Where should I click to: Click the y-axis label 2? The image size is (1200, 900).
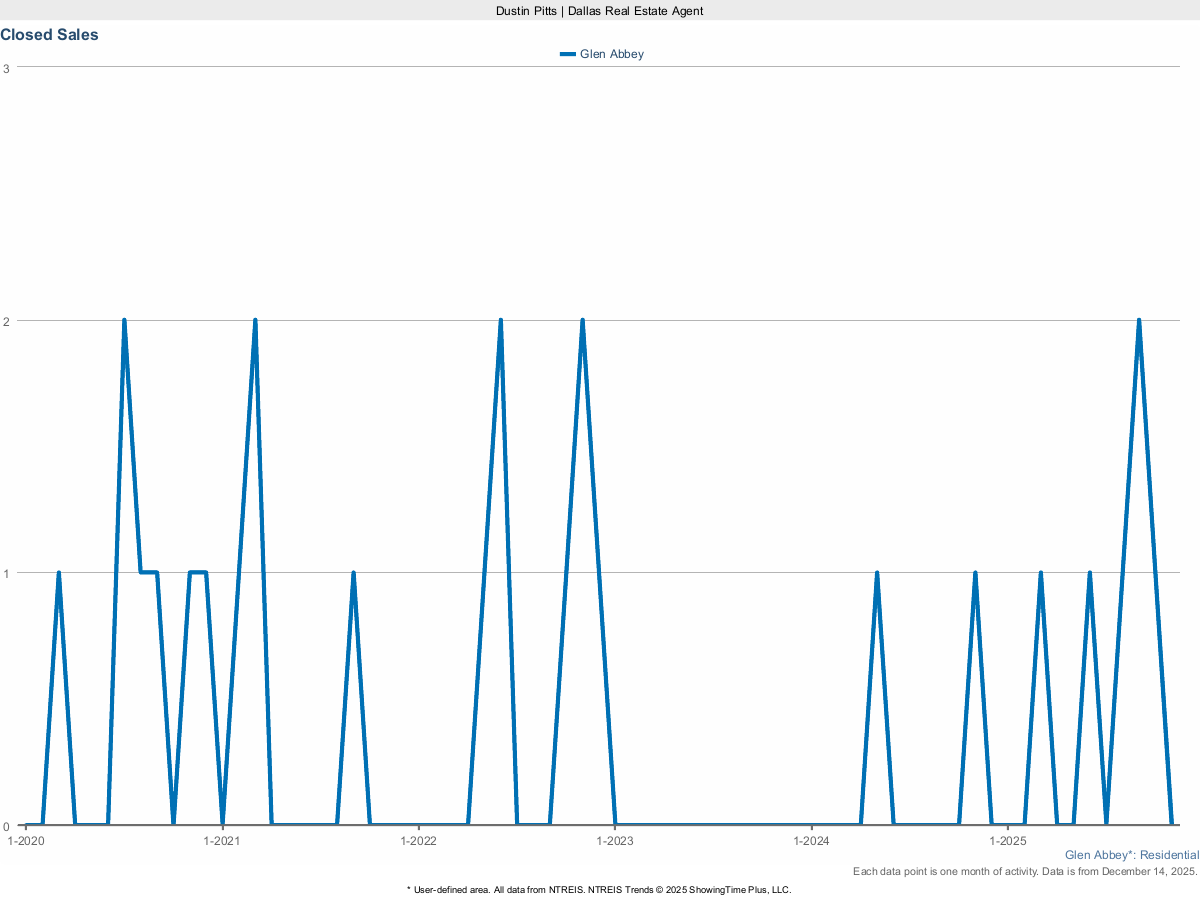[x=7, y=321]
